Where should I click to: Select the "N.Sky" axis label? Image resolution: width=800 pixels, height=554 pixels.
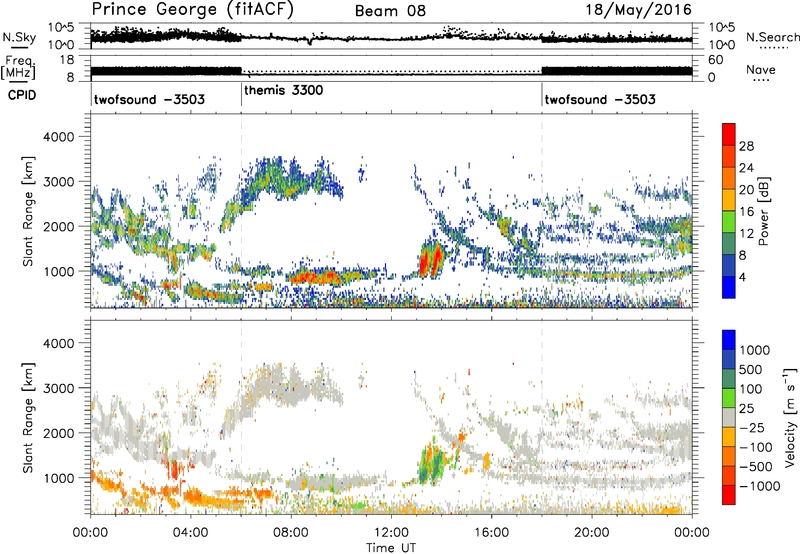[19, 37]
